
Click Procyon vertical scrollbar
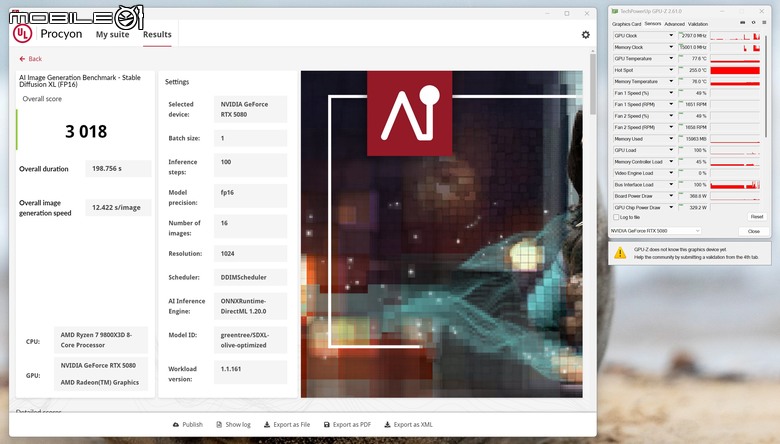592,84
